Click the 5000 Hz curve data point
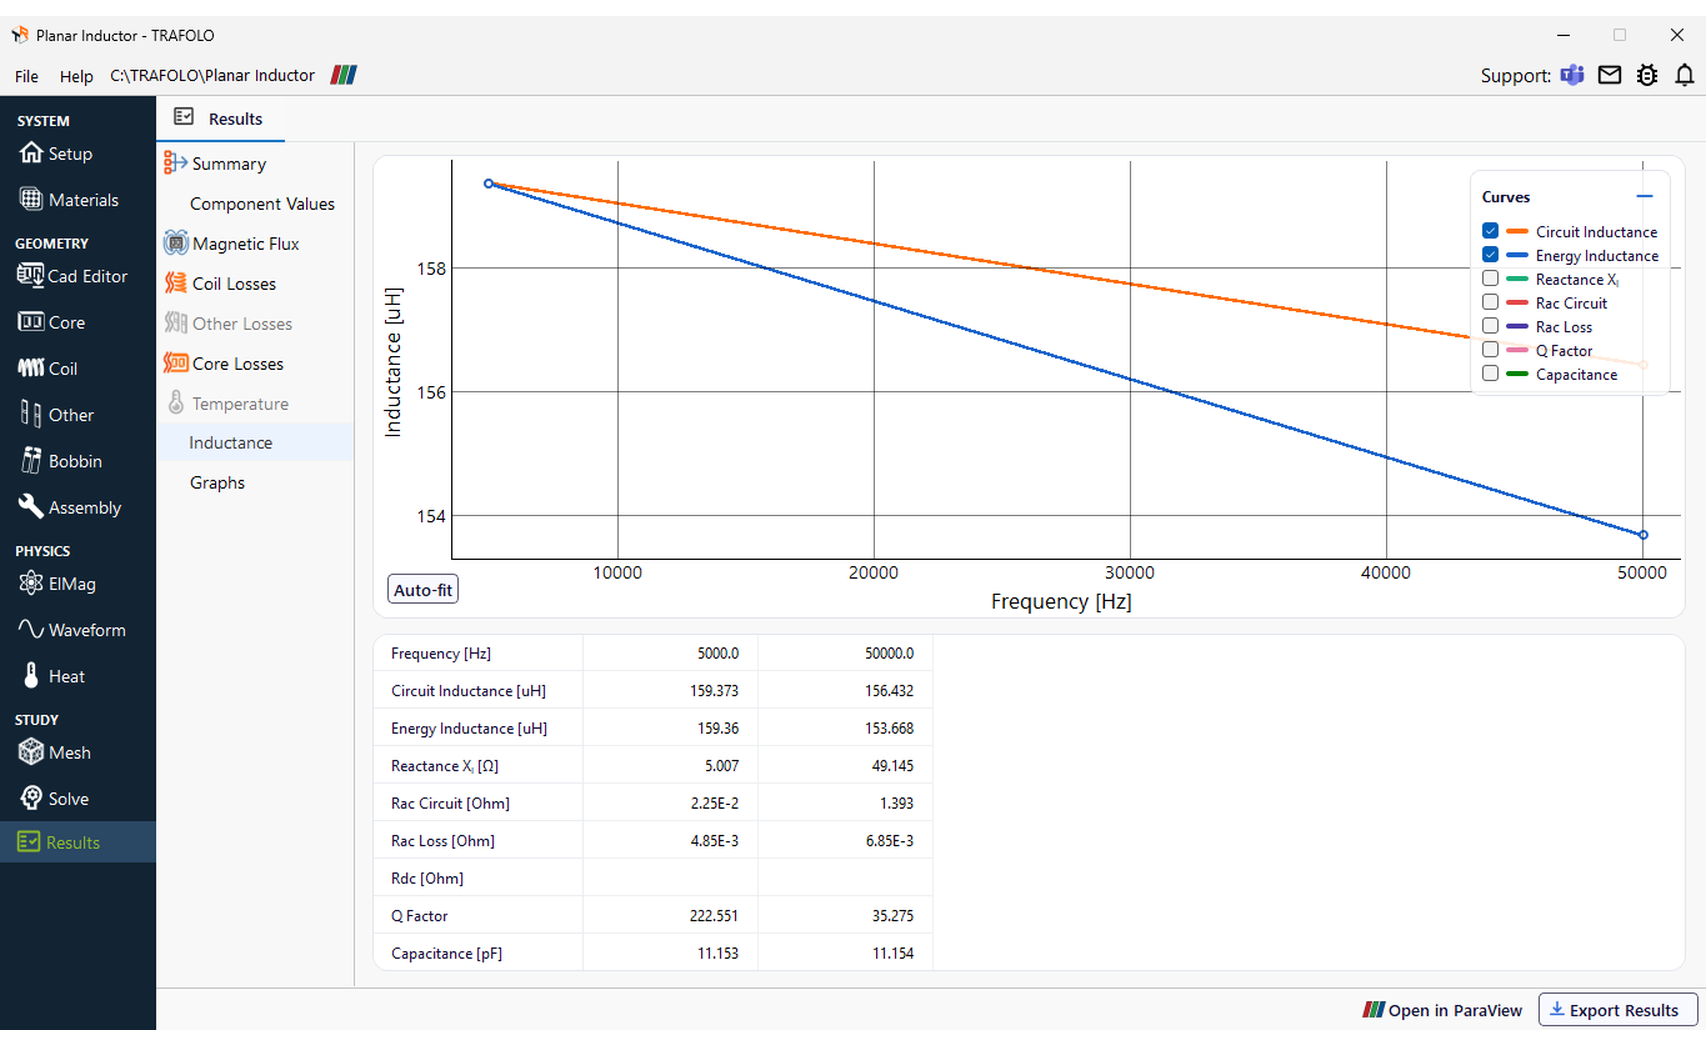 pyautogui.click(x=489, y=184)
